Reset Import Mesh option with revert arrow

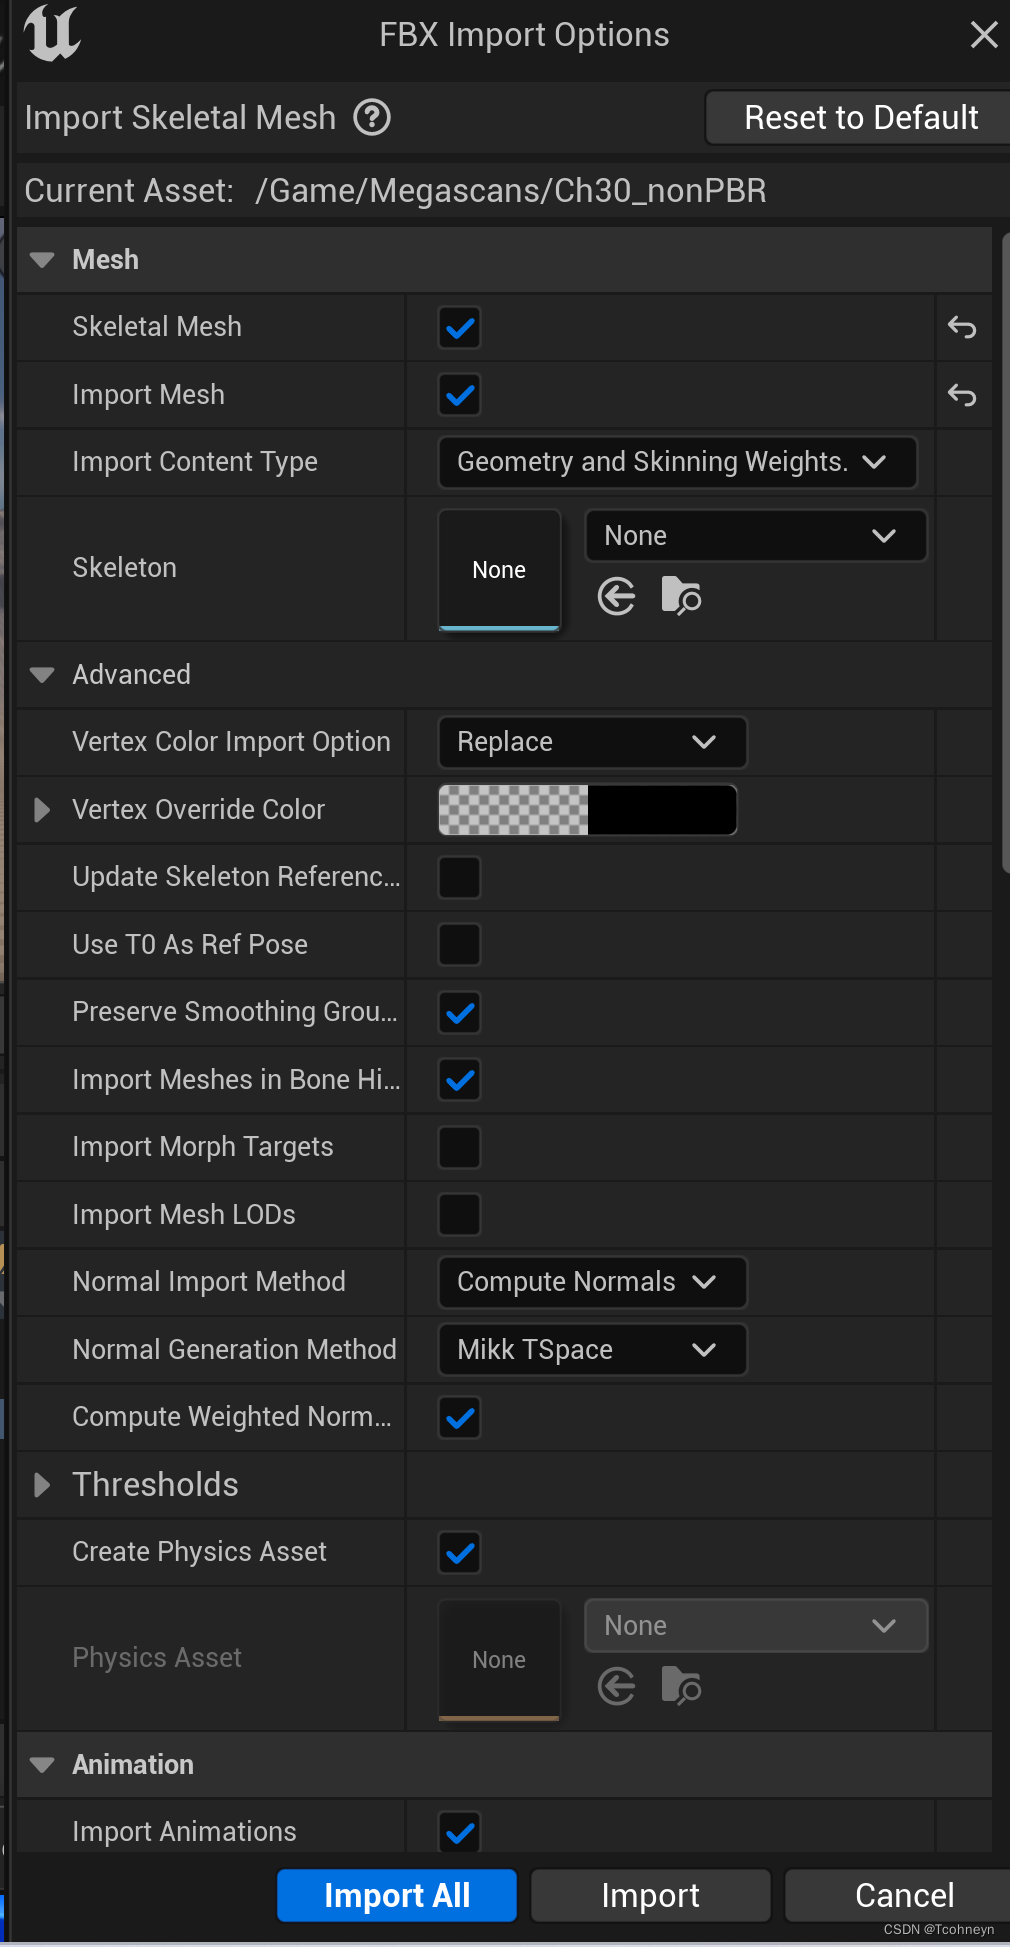962,395
